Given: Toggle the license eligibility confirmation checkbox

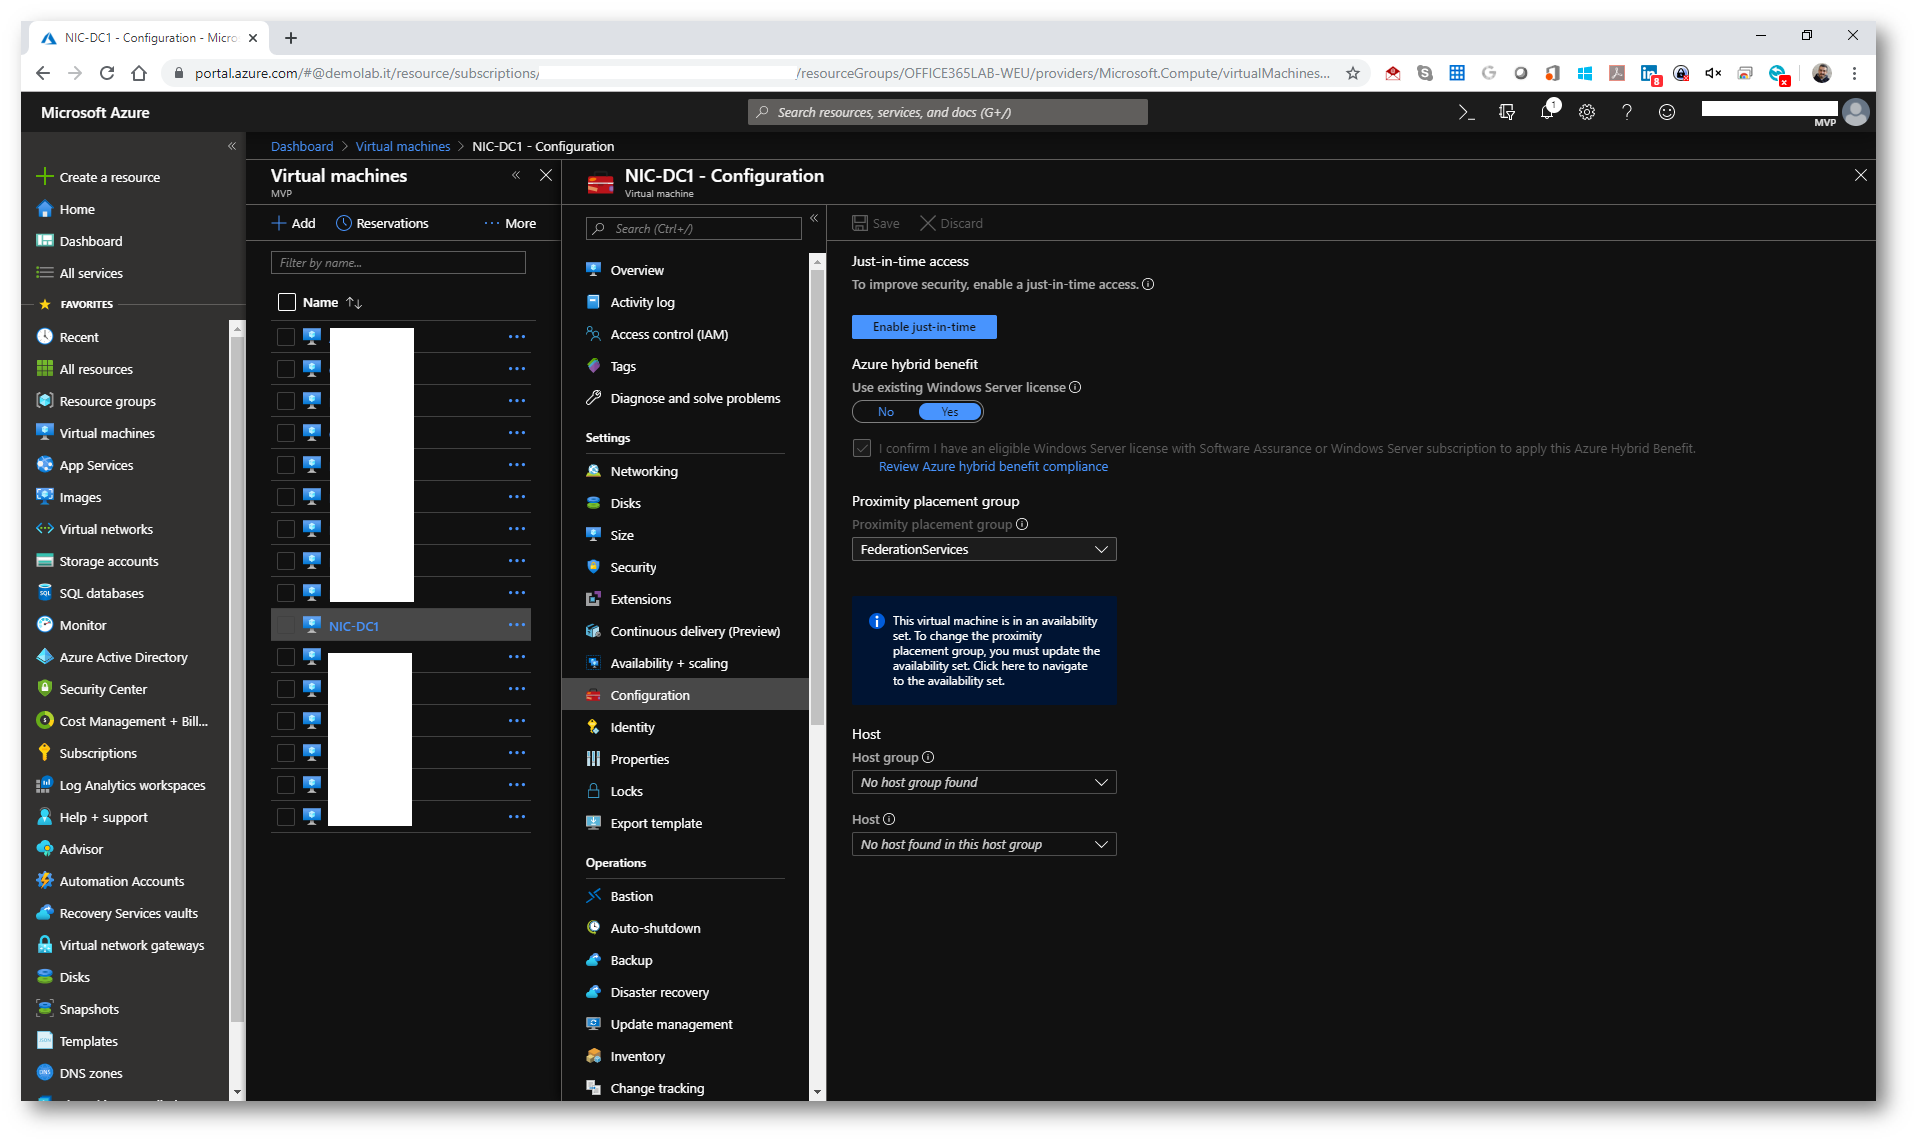Looking at the screenshot, I should coord(862,449).
